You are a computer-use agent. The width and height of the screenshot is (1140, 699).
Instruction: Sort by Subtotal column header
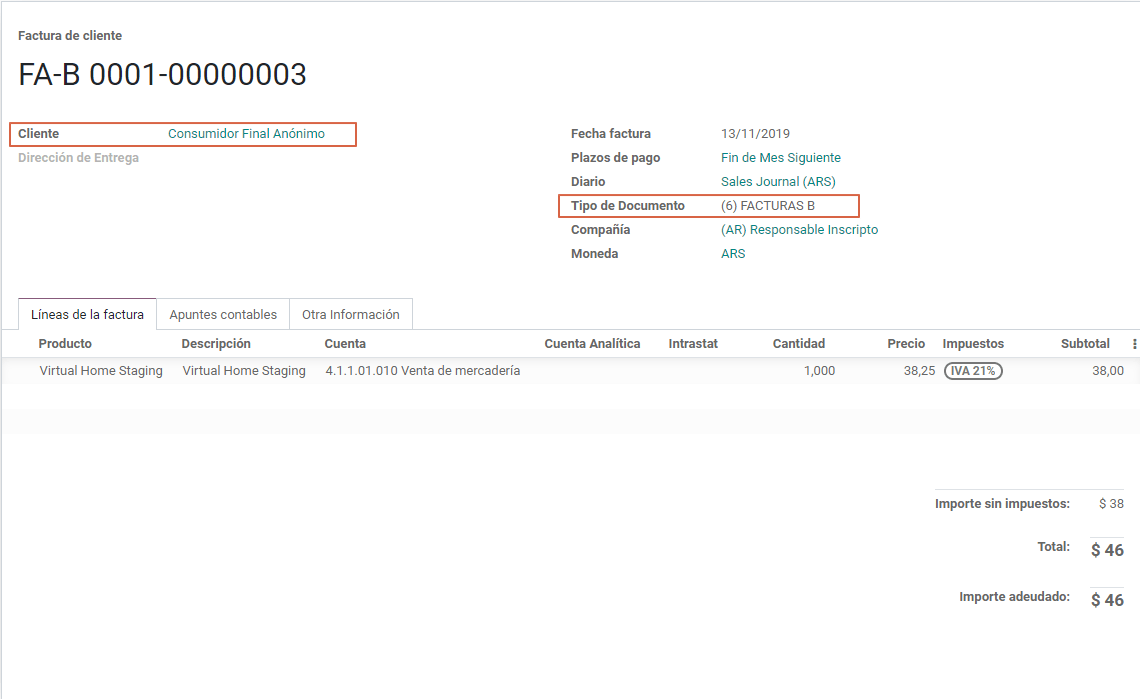(1085, 344)
